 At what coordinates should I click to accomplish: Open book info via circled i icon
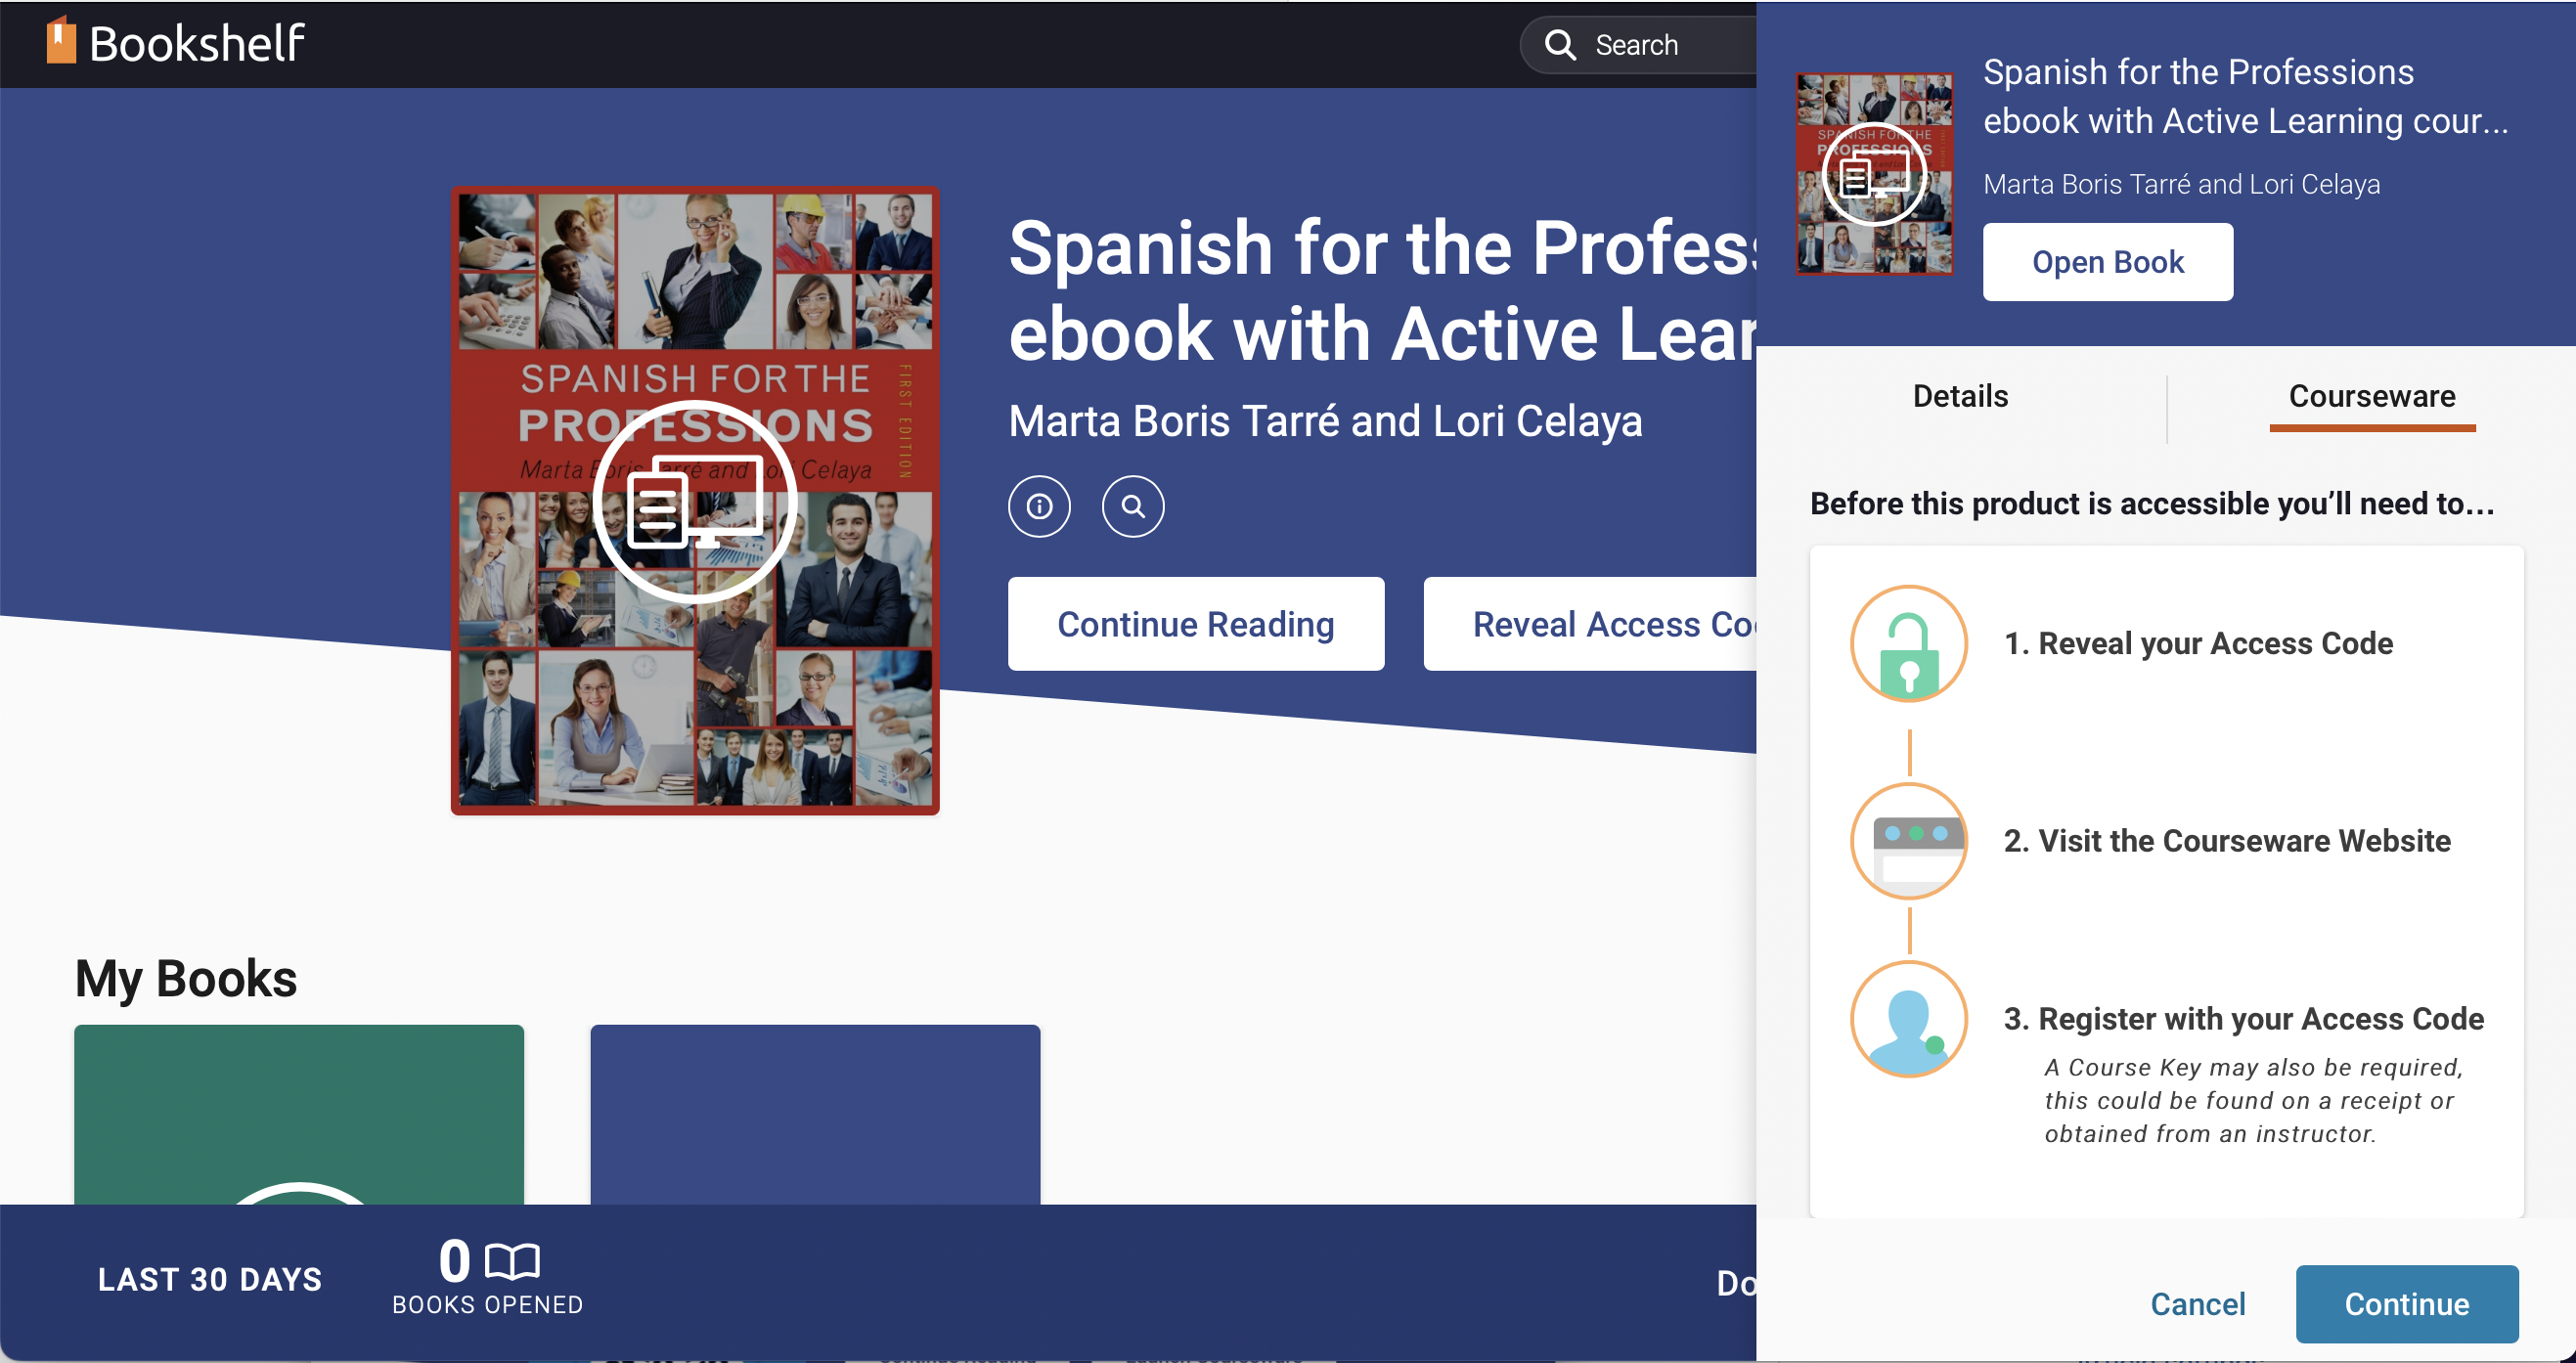point(1039,506)
